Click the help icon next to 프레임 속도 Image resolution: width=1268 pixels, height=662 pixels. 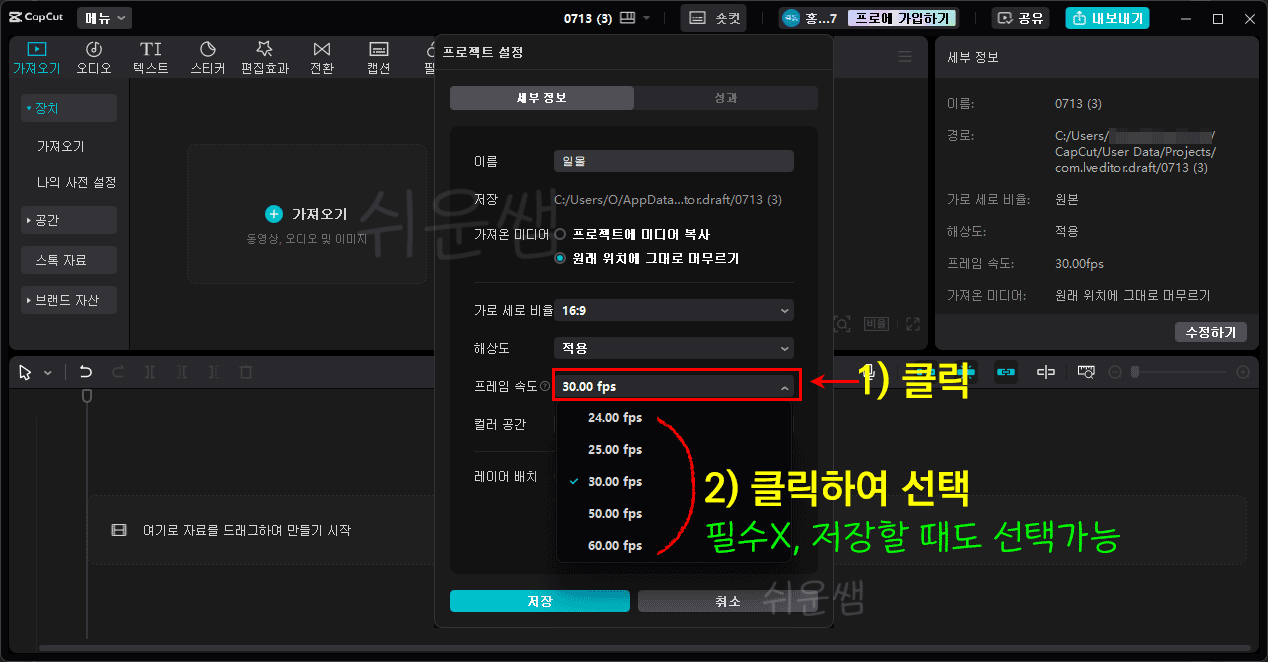pos(545,387)
